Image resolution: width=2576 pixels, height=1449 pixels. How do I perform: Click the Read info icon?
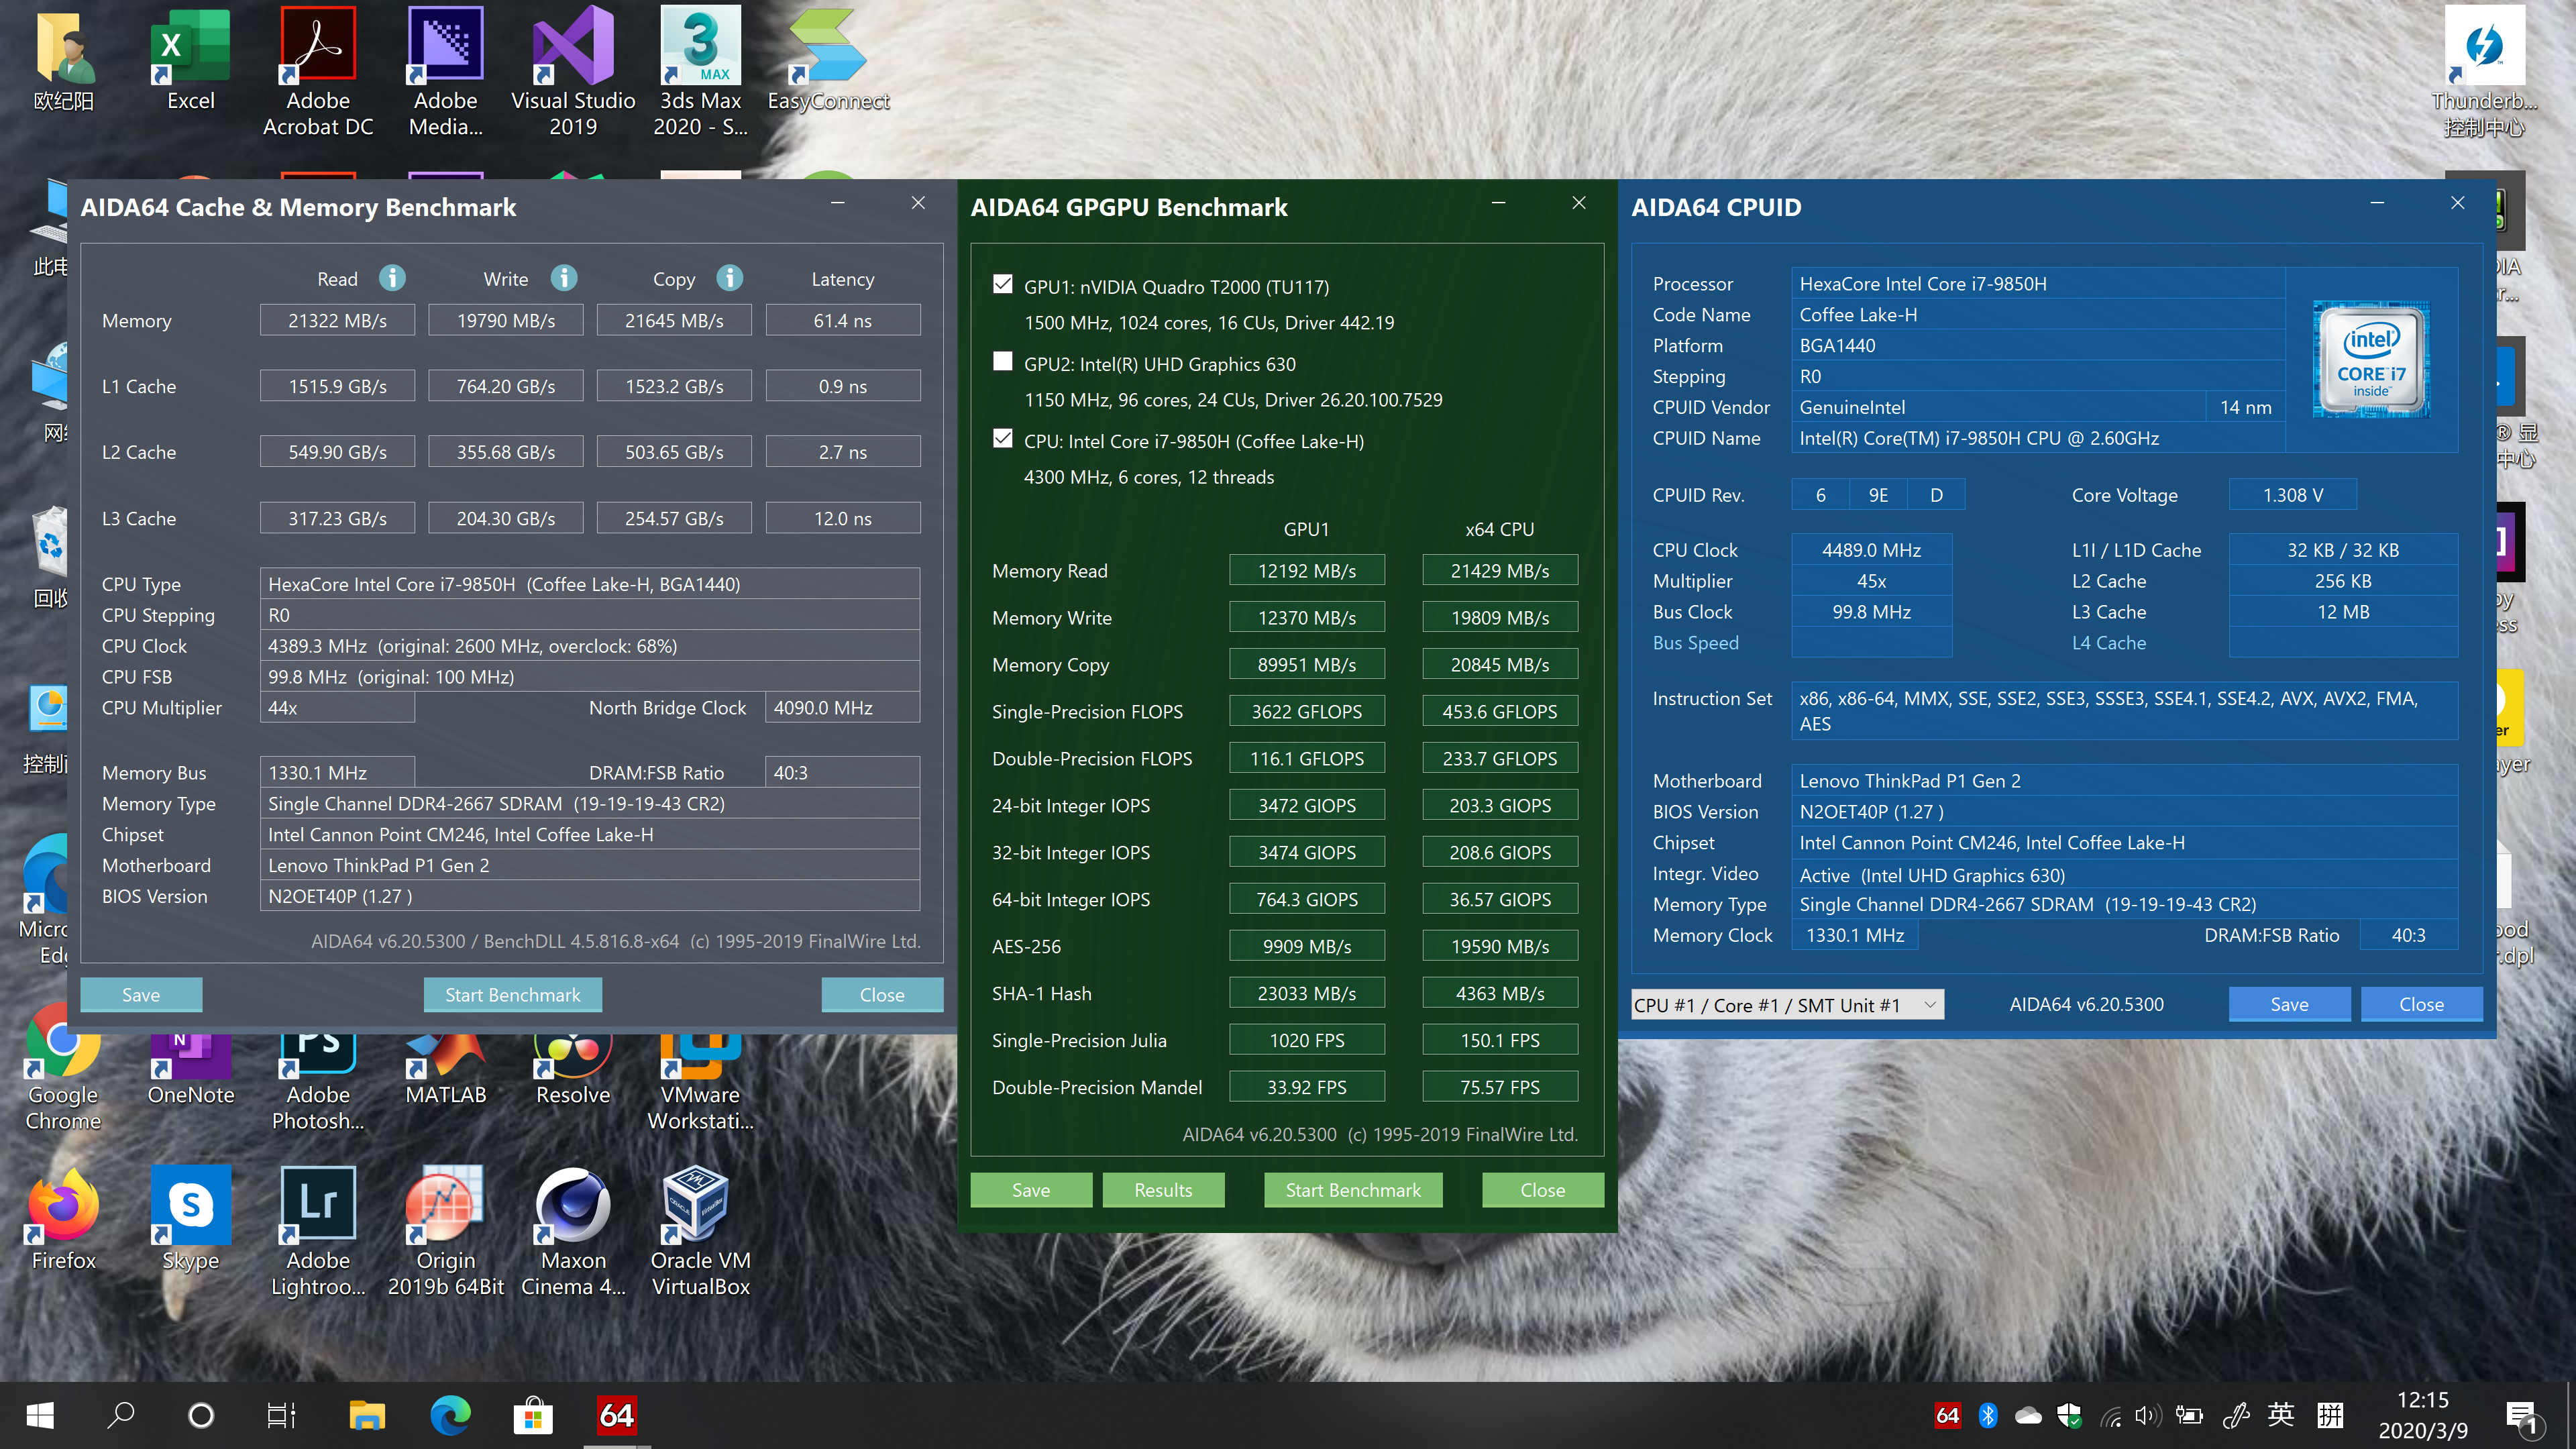392,278
